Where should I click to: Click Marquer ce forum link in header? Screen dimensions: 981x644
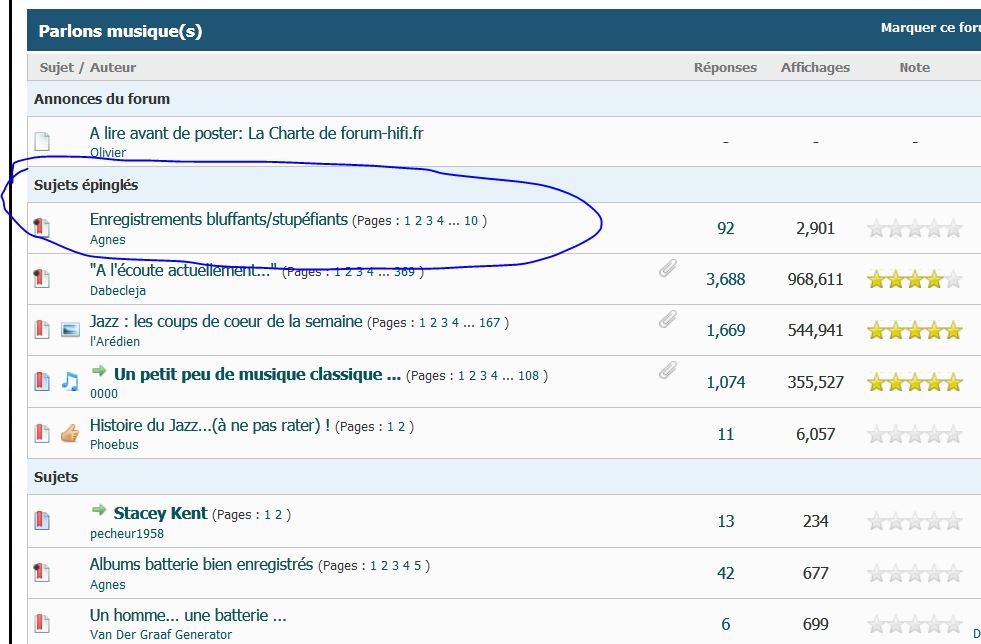(x=930, y=28)
